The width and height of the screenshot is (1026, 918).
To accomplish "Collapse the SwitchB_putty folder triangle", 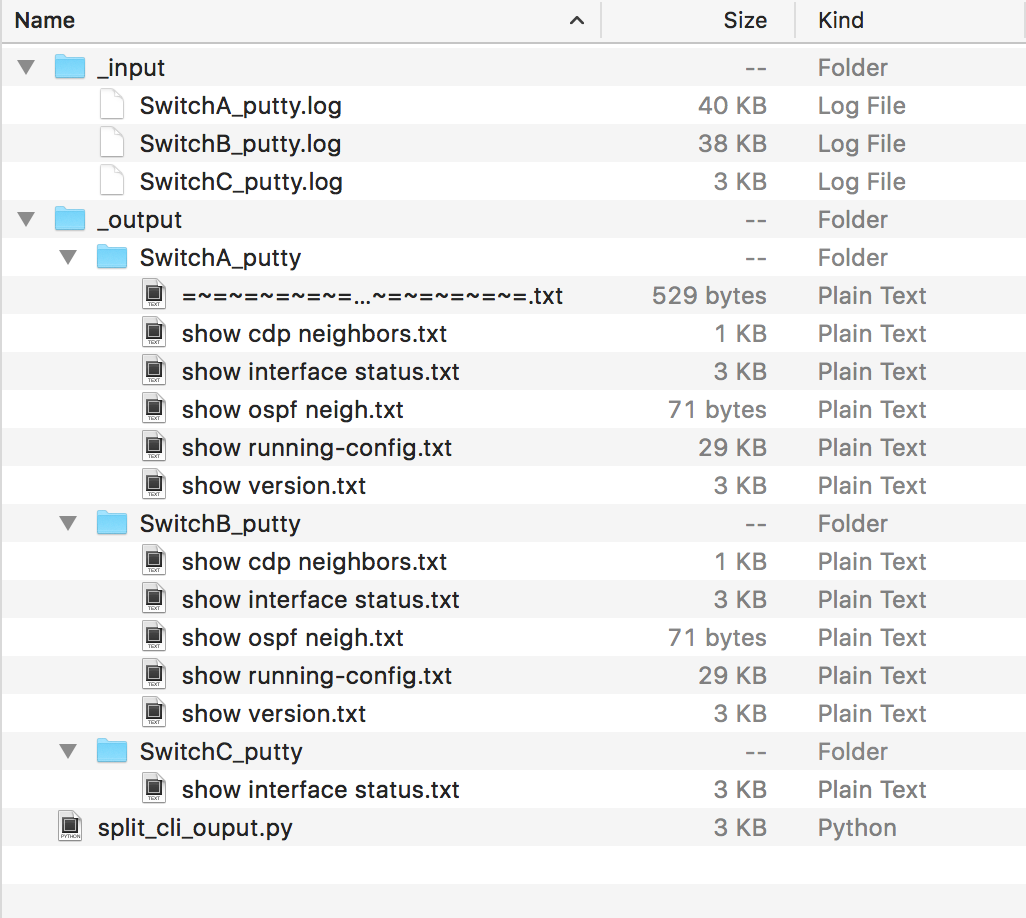I will pyautogui.click(x=68, y=523).
